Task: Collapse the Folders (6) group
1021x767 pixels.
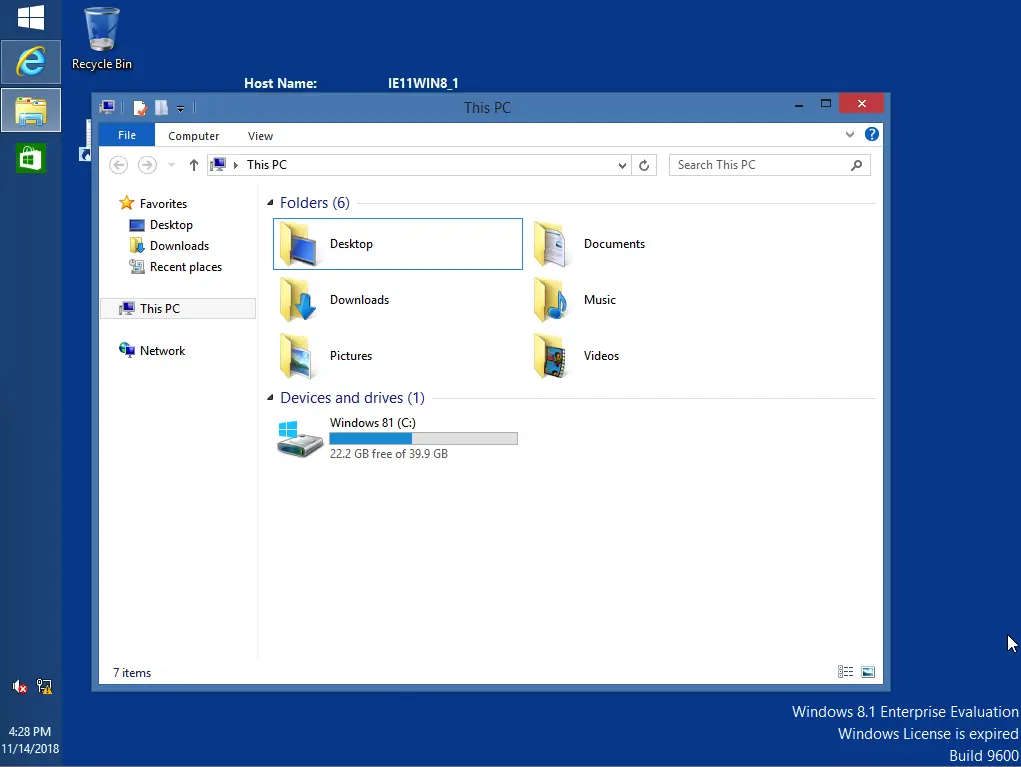Action: pos(270,203)
